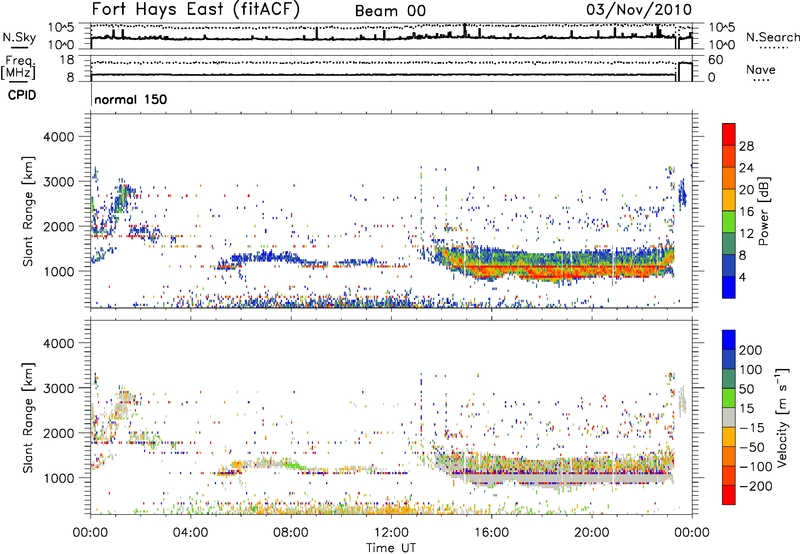Screen dimensions: 800x554
Task: Click the '200' tick on velocity scale
Action: 751,350
